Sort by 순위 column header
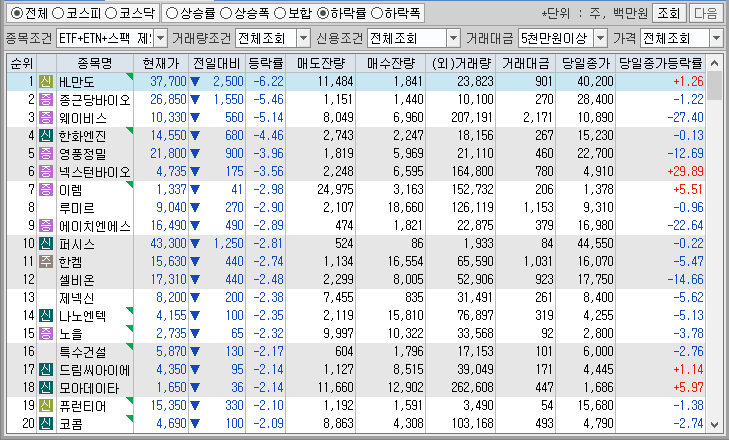The height and width of the screenshot is (440, 729). click(22, 63)
